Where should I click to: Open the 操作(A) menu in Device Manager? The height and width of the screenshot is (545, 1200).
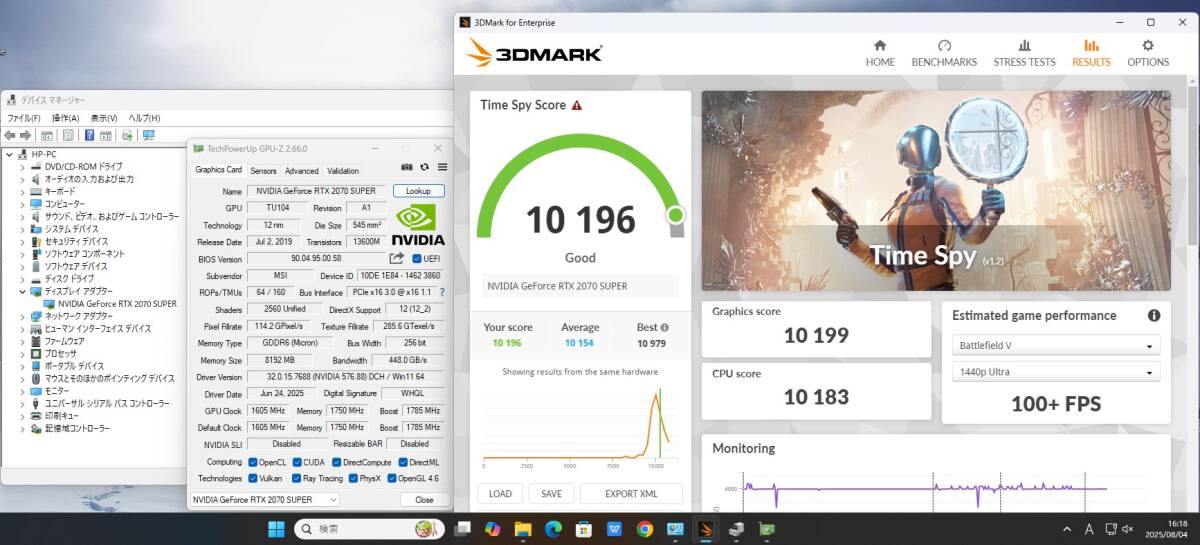tap(66, 118)
